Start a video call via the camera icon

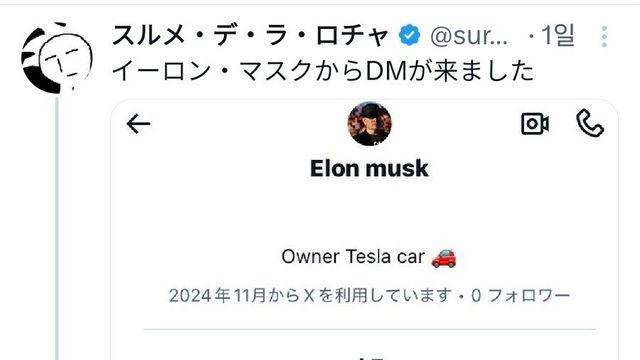tap(535, 124)
